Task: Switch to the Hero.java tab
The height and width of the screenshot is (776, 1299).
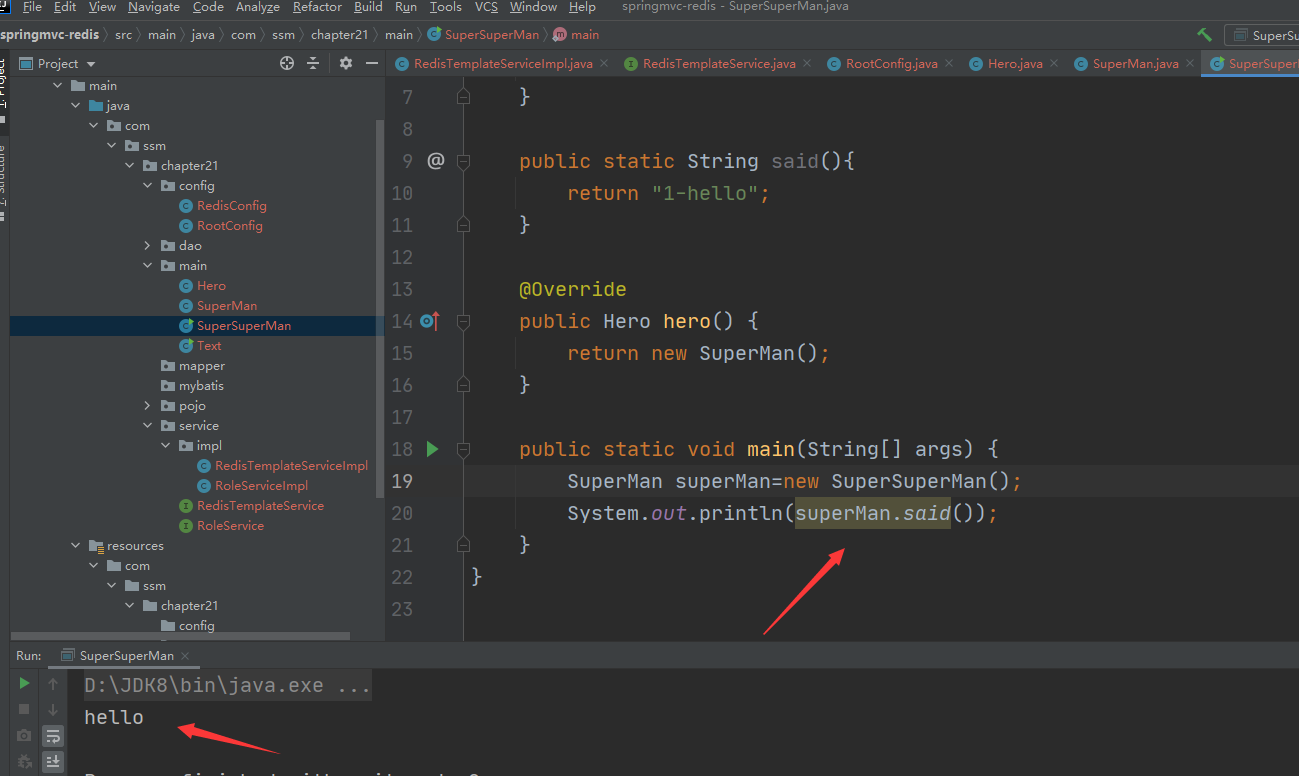Action: click(1015, 63)
